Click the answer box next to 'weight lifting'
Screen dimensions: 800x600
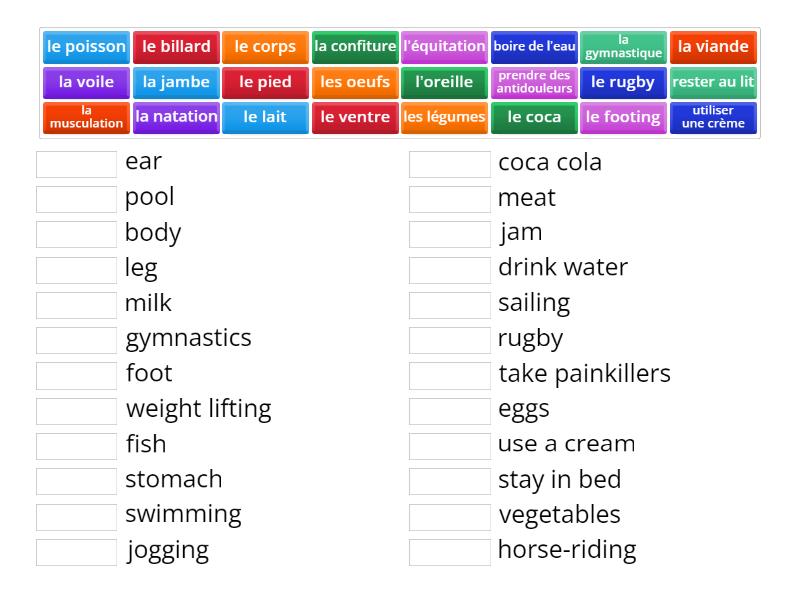click(x=75, y=408)
